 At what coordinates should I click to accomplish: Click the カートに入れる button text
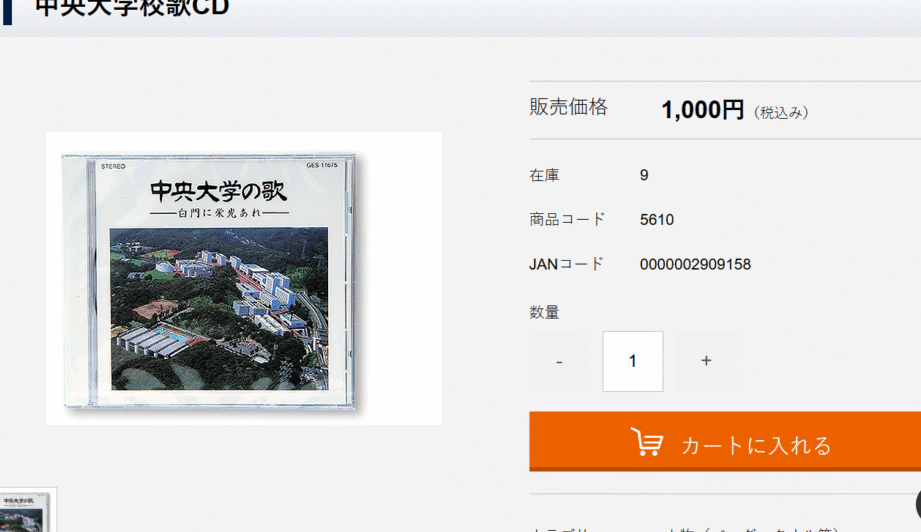757,446
